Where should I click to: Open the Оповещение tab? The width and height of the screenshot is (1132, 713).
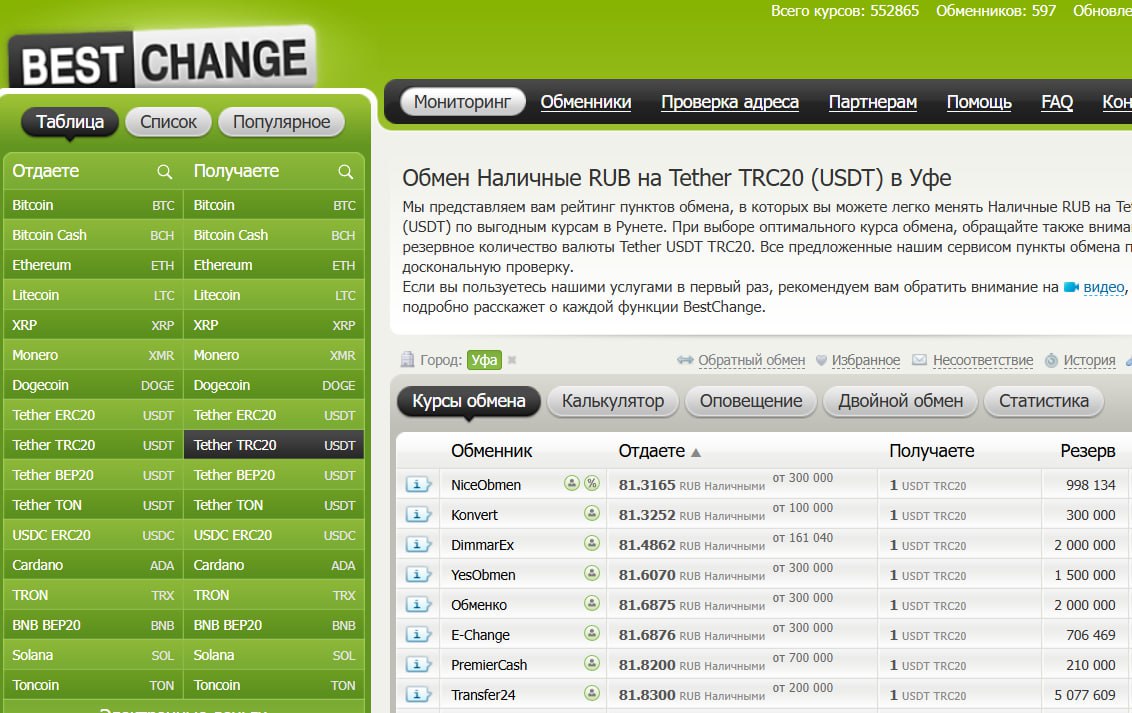click(751, 401)
